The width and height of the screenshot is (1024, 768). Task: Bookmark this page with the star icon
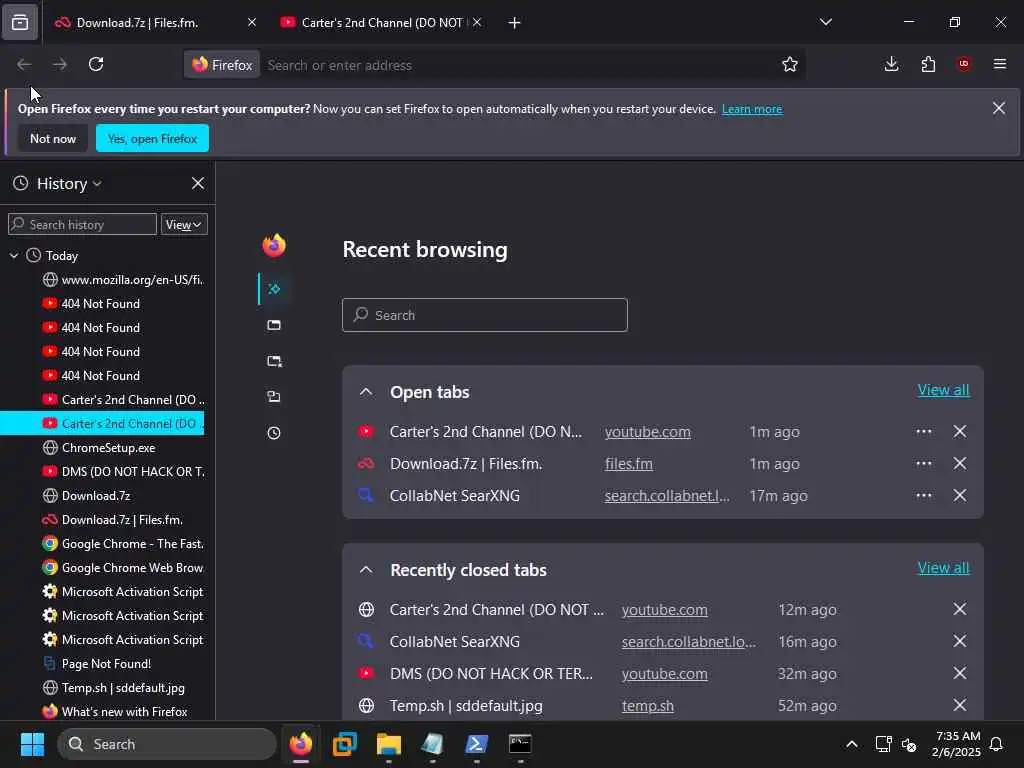[790, 64]
